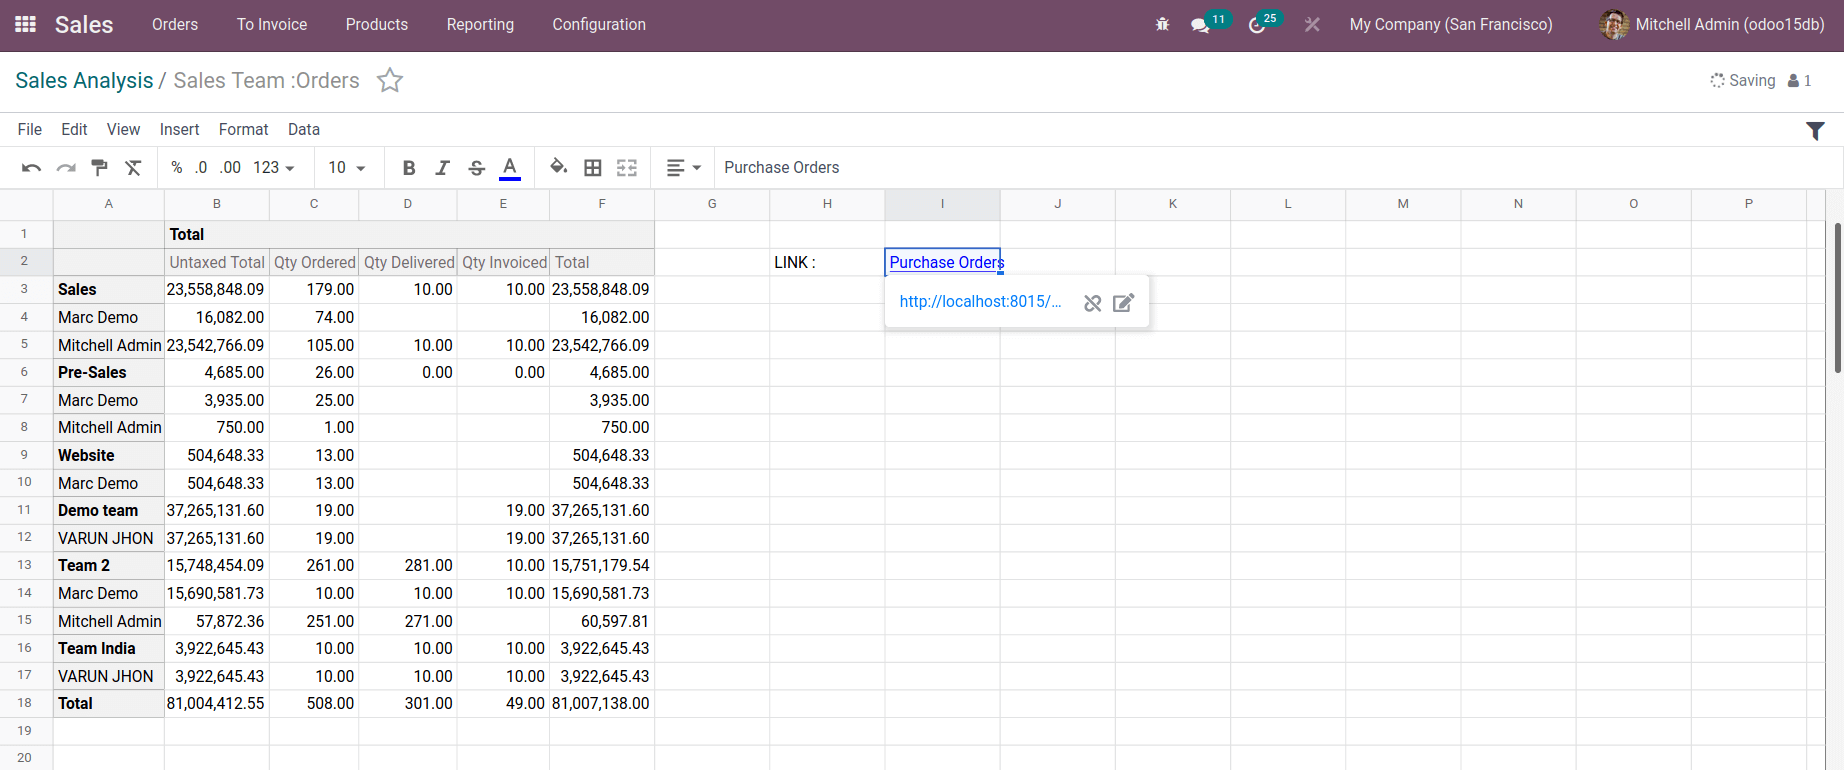The height and width of the screenshot is (770, 1844).
Task: Click the Clear Formatting icon
Action: click(133, 168)
